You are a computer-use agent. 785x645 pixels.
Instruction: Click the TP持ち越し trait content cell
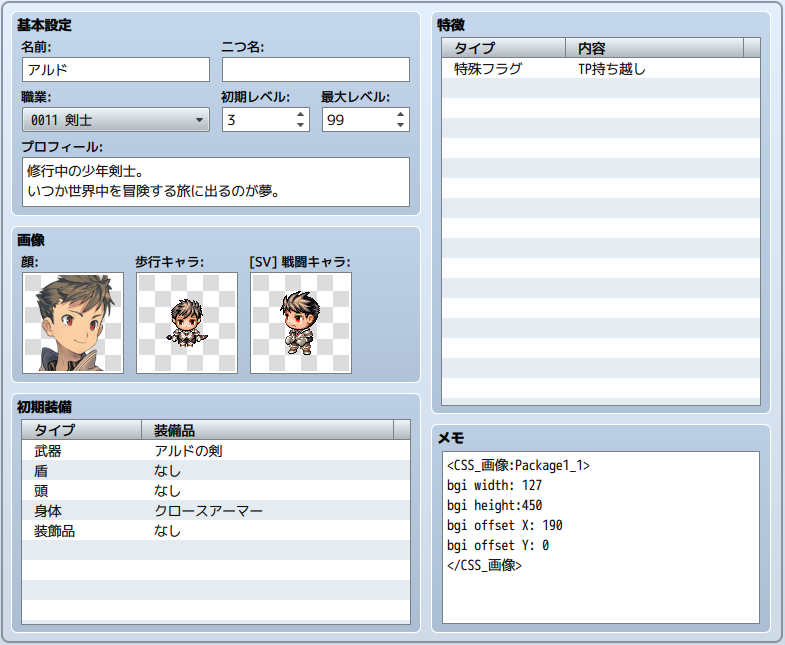pos(612,69)
